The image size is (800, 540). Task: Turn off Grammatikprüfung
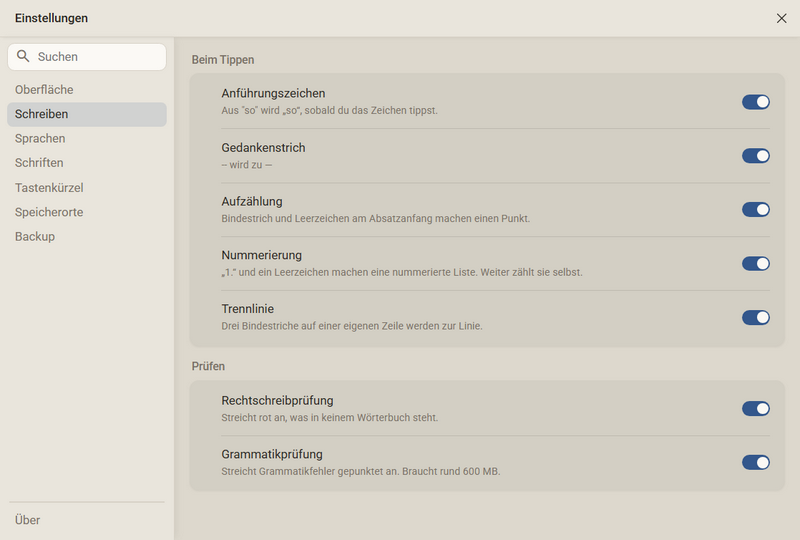click(756, 462)
